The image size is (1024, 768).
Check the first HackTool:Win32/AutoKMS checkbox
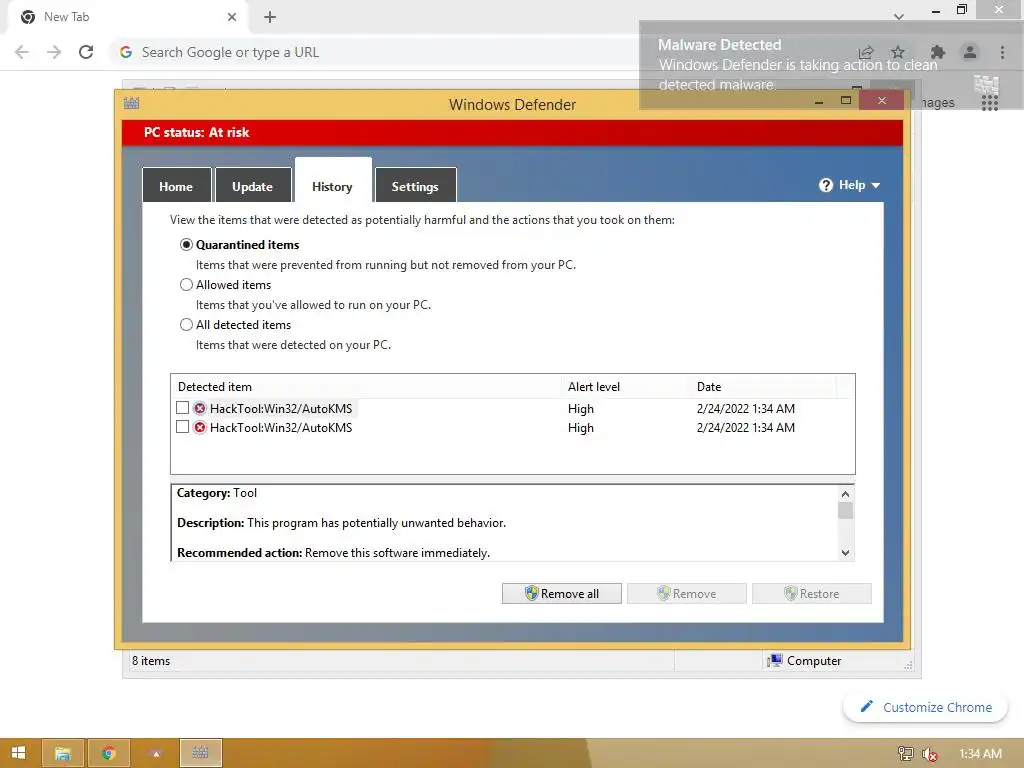183,408
